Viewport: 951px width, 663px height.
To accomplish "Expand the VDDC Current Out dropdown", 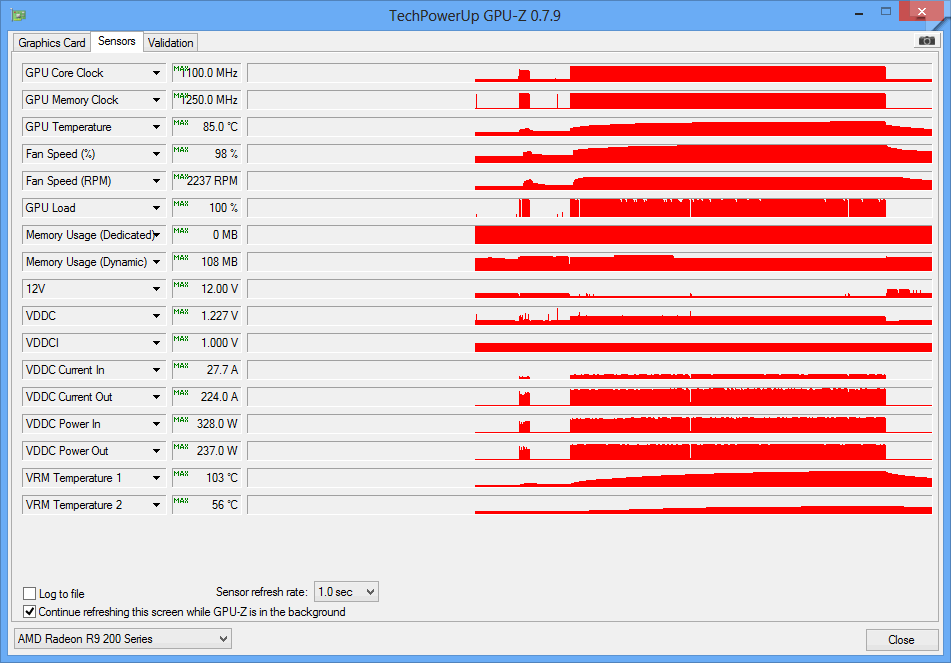I will click(x=93, y=397).
